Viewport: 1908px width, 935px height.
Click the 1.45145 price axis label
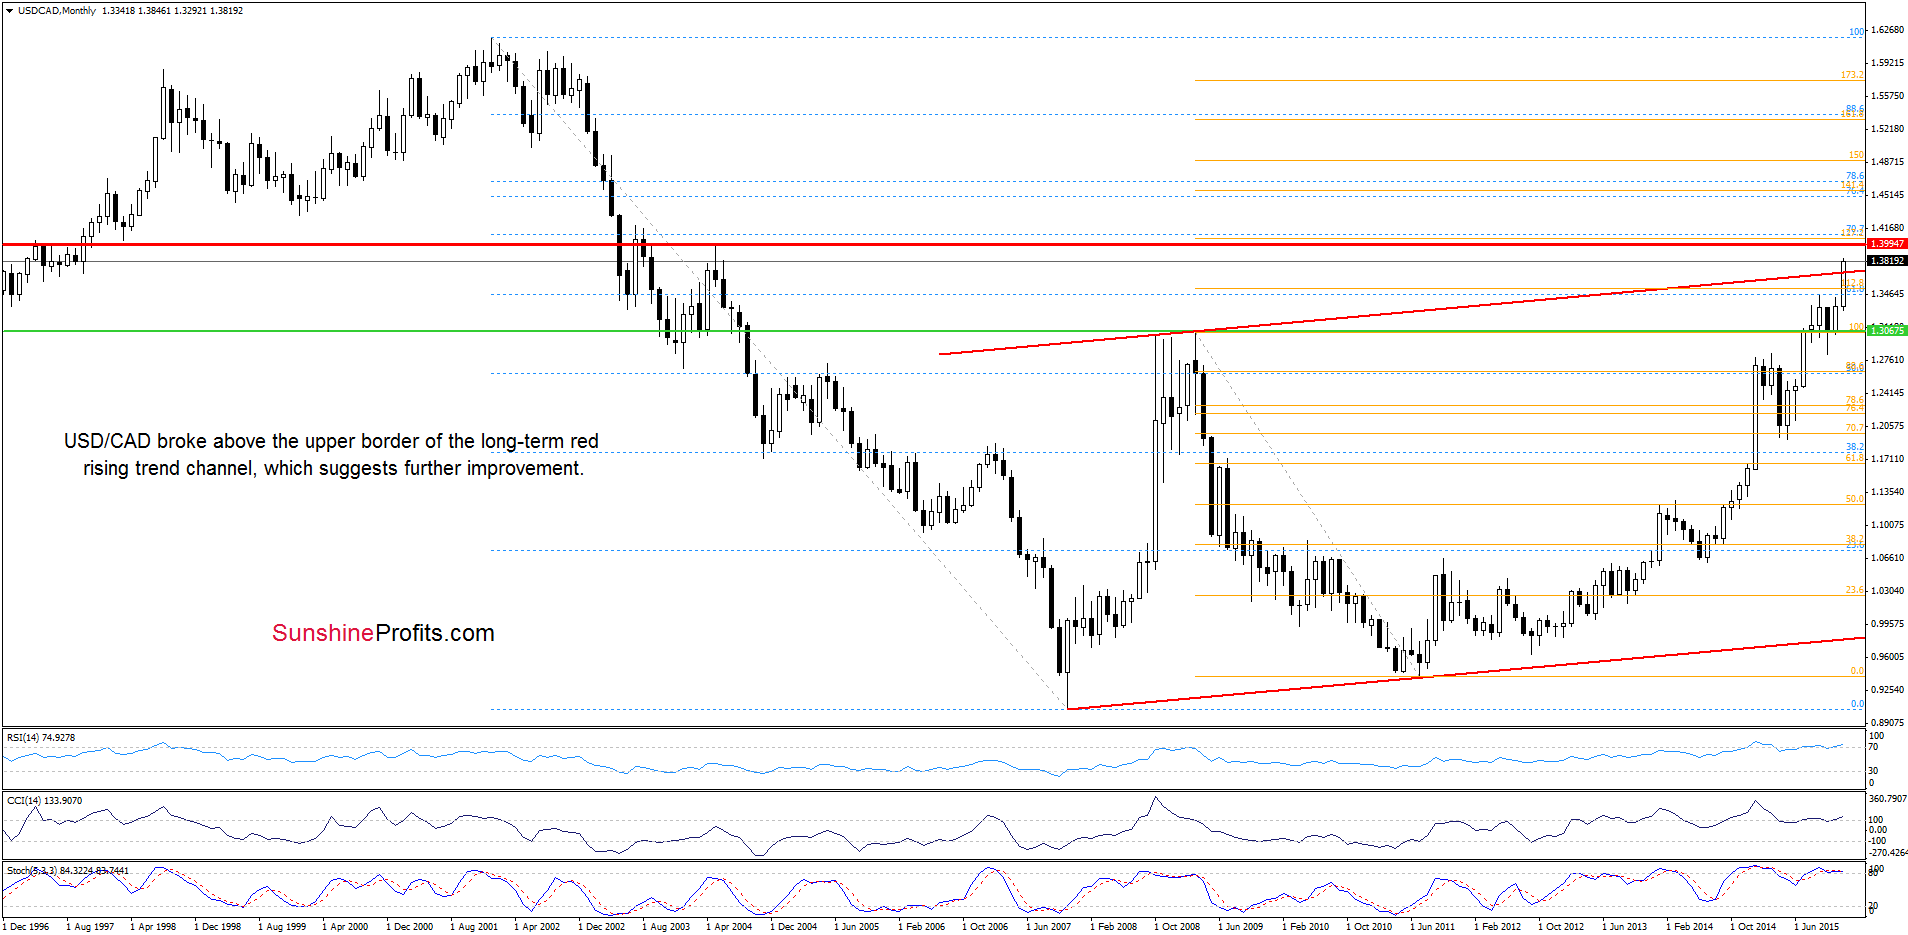[x=1887, y=195]
